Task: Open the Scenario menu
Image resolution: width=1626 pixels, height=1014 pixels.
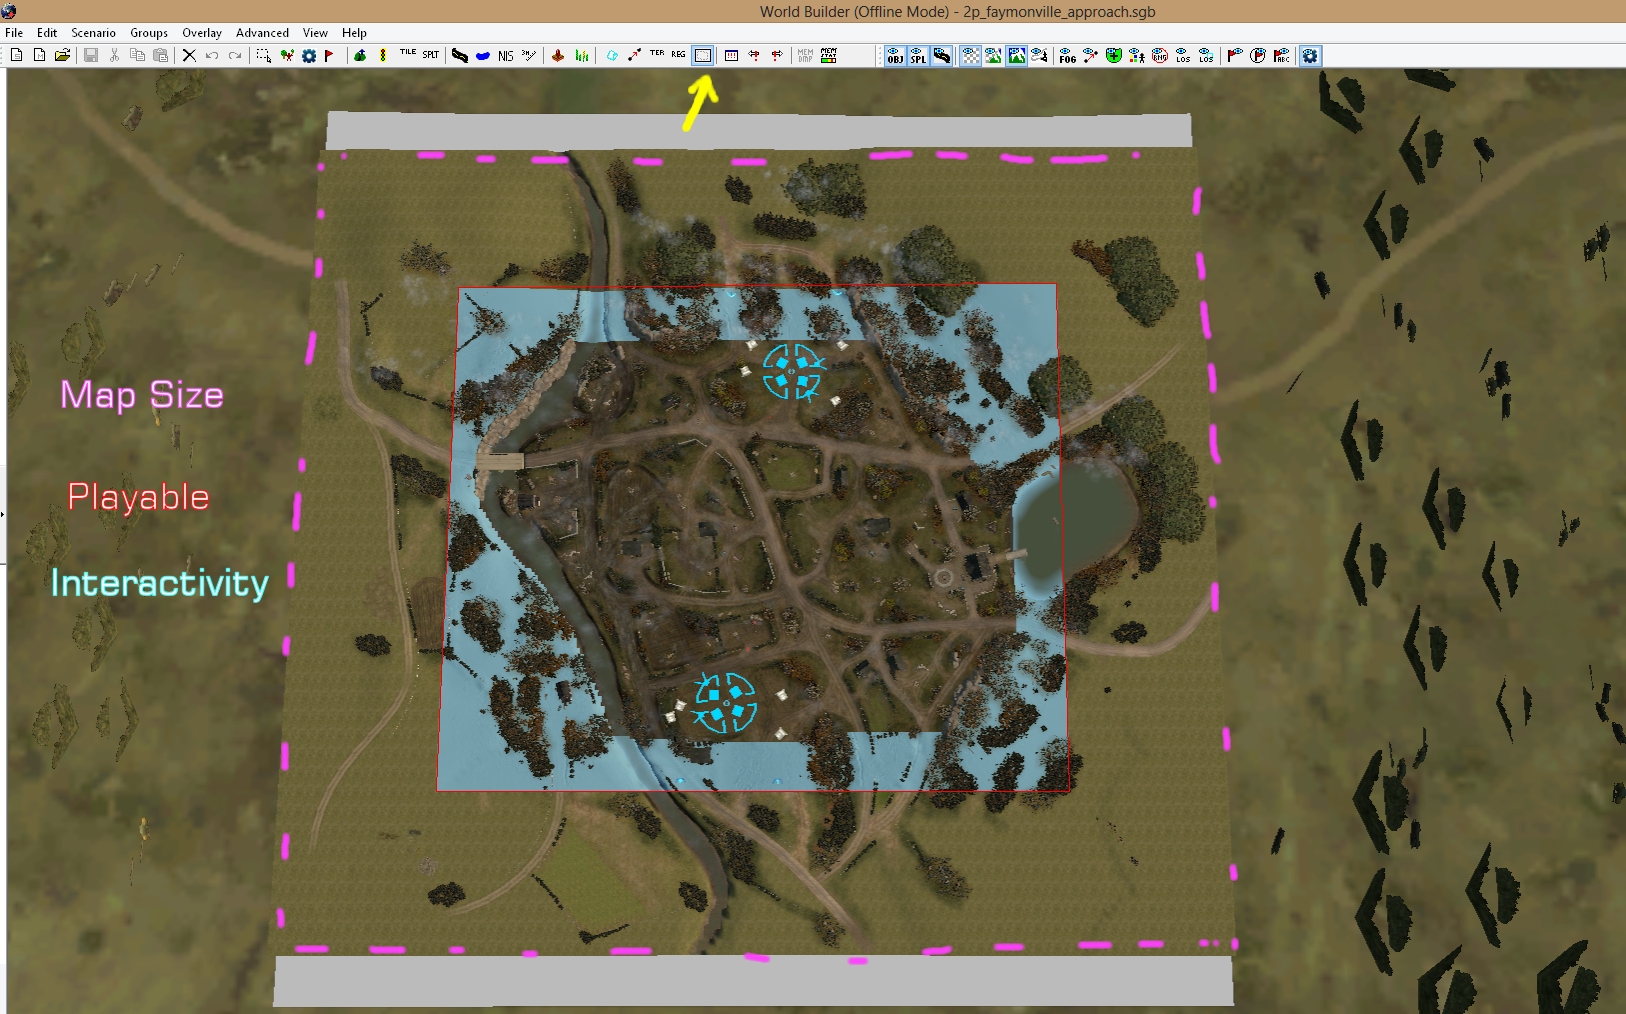Action: [x=93, y=33]
